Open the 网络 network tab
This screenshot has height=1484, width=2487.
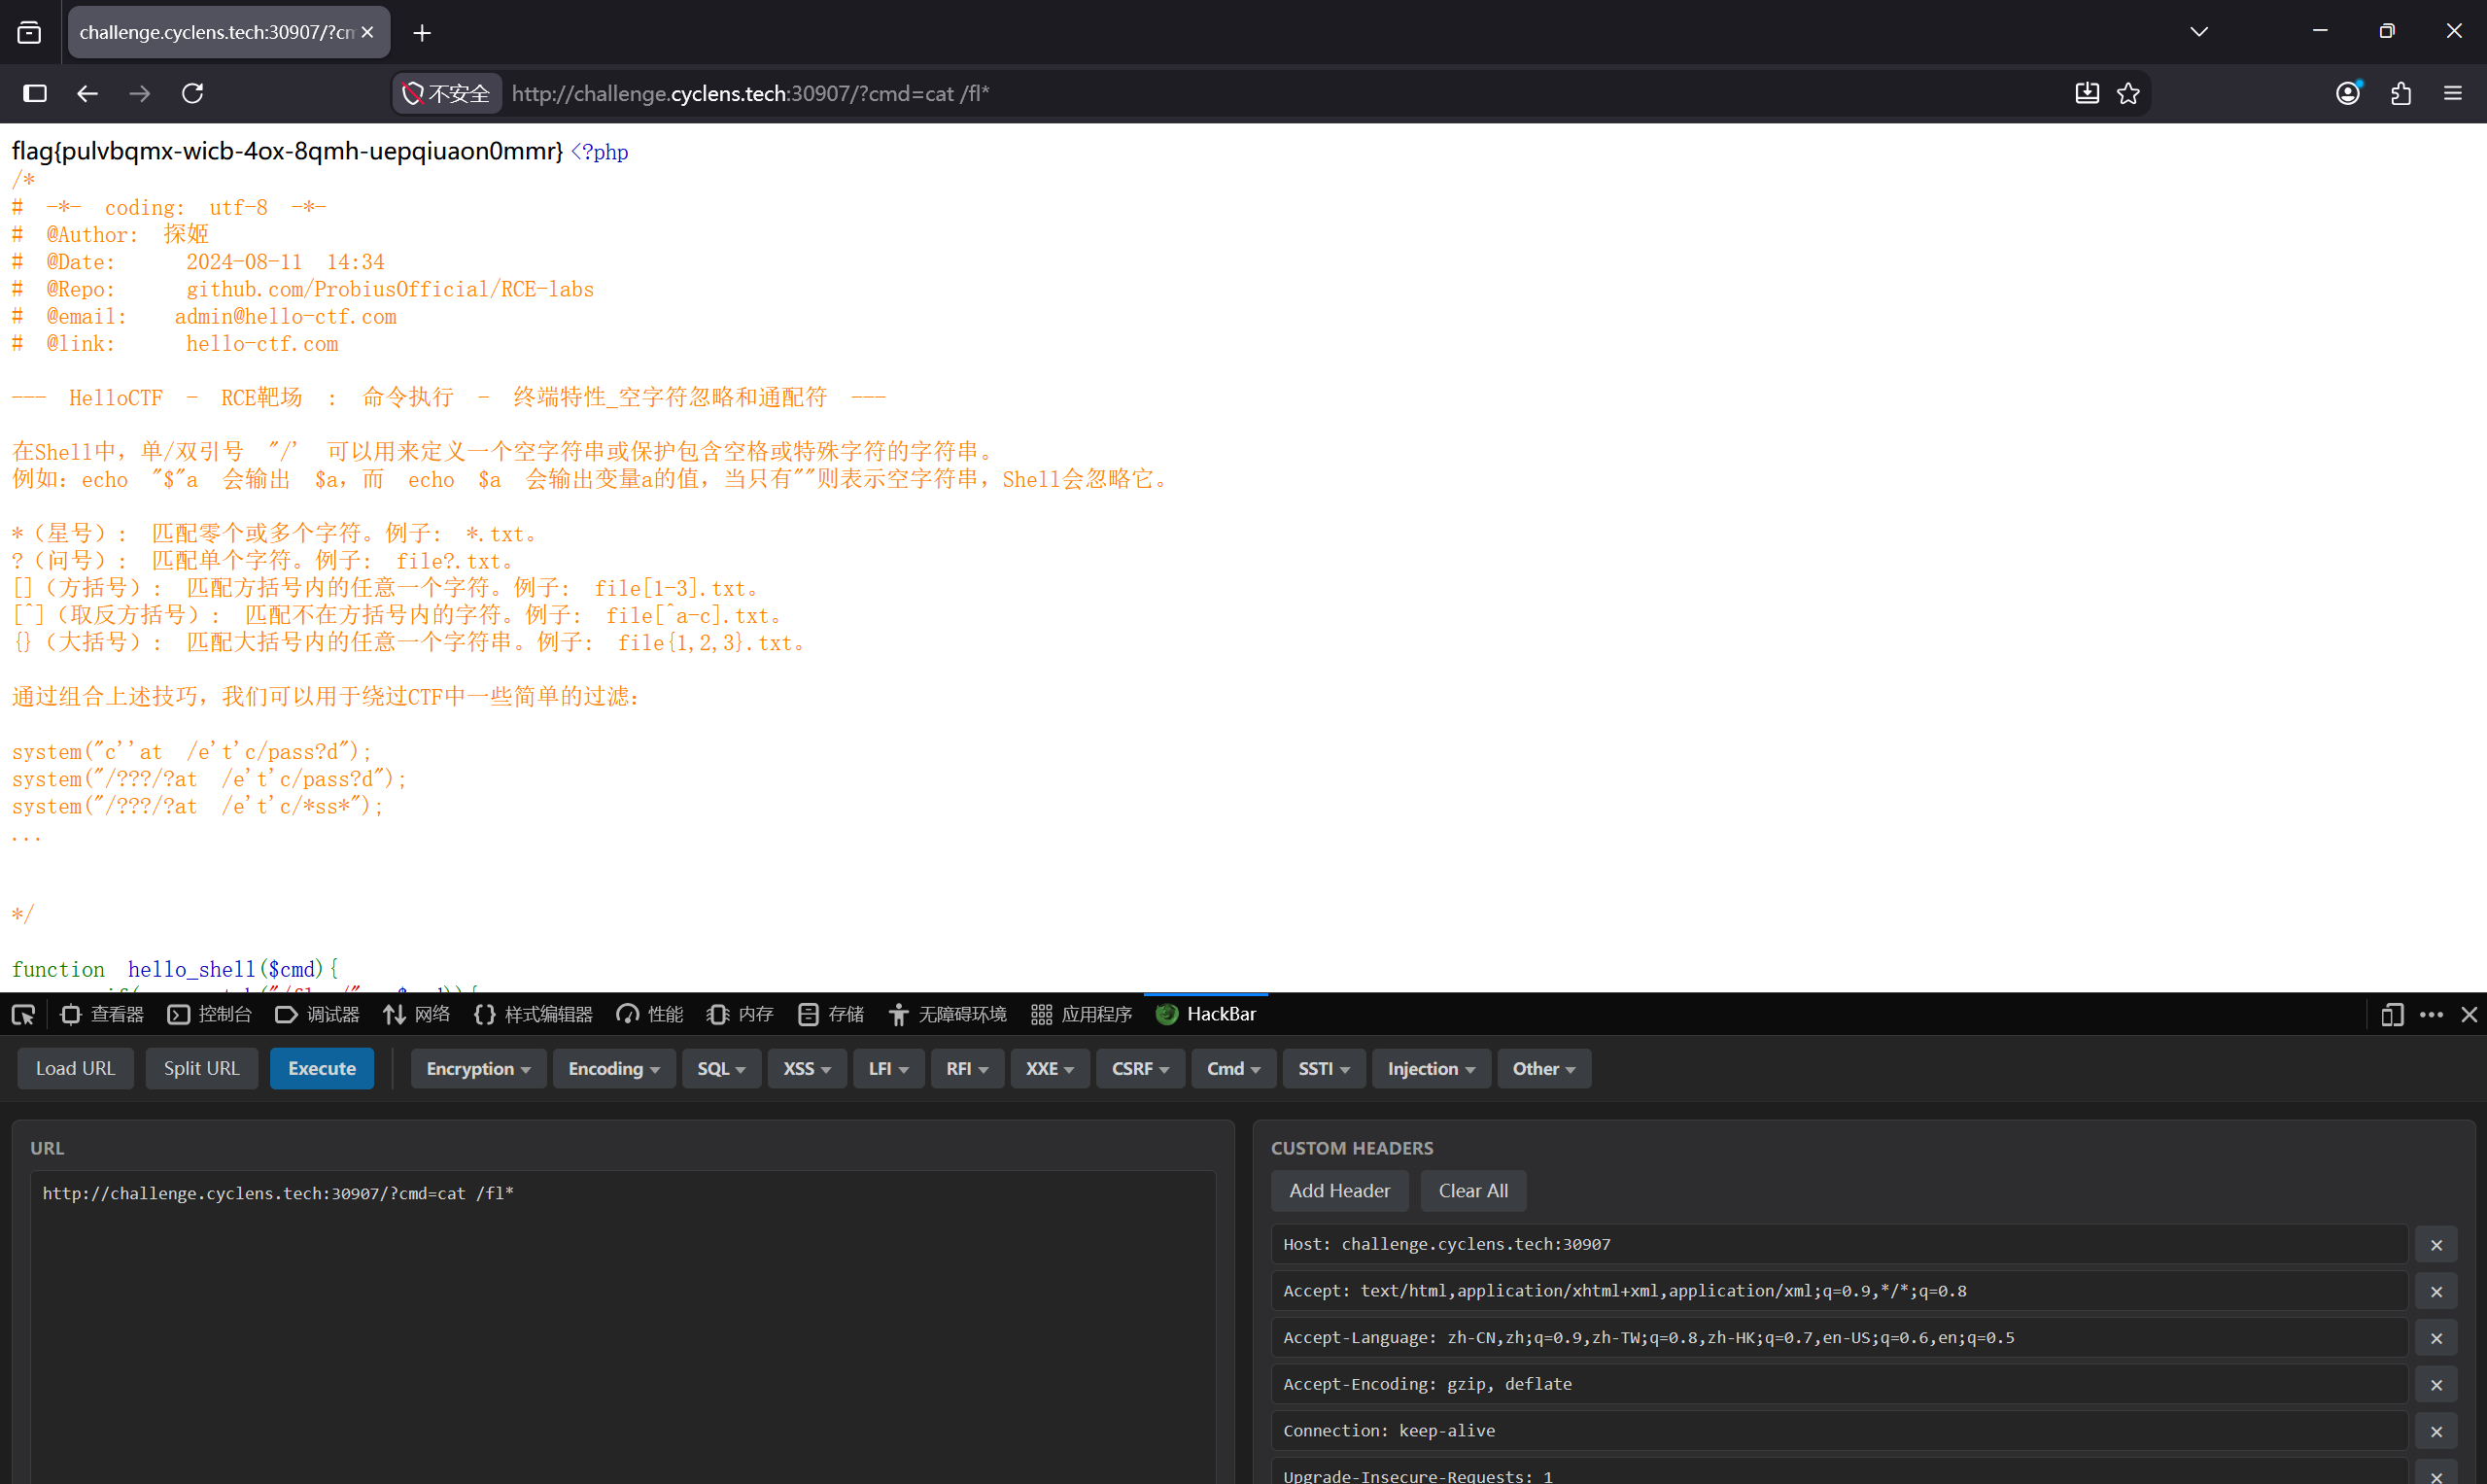[x=417, y=1015]
